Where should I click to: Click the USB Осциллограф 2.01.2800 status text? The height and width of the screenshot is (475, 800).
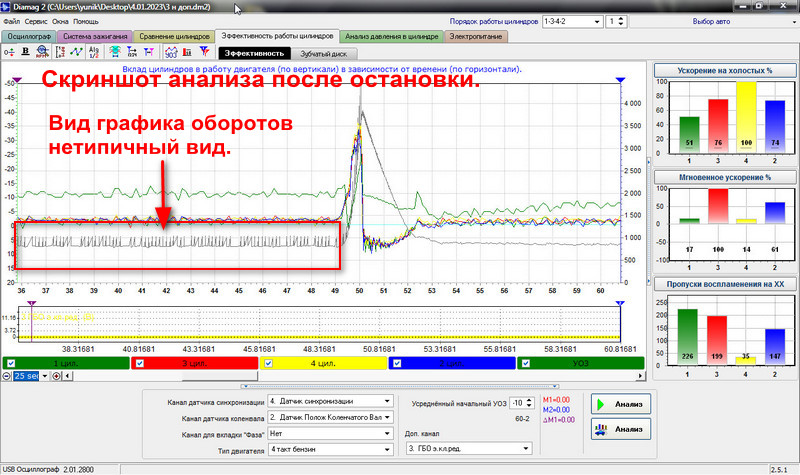[x=48, y=469]
